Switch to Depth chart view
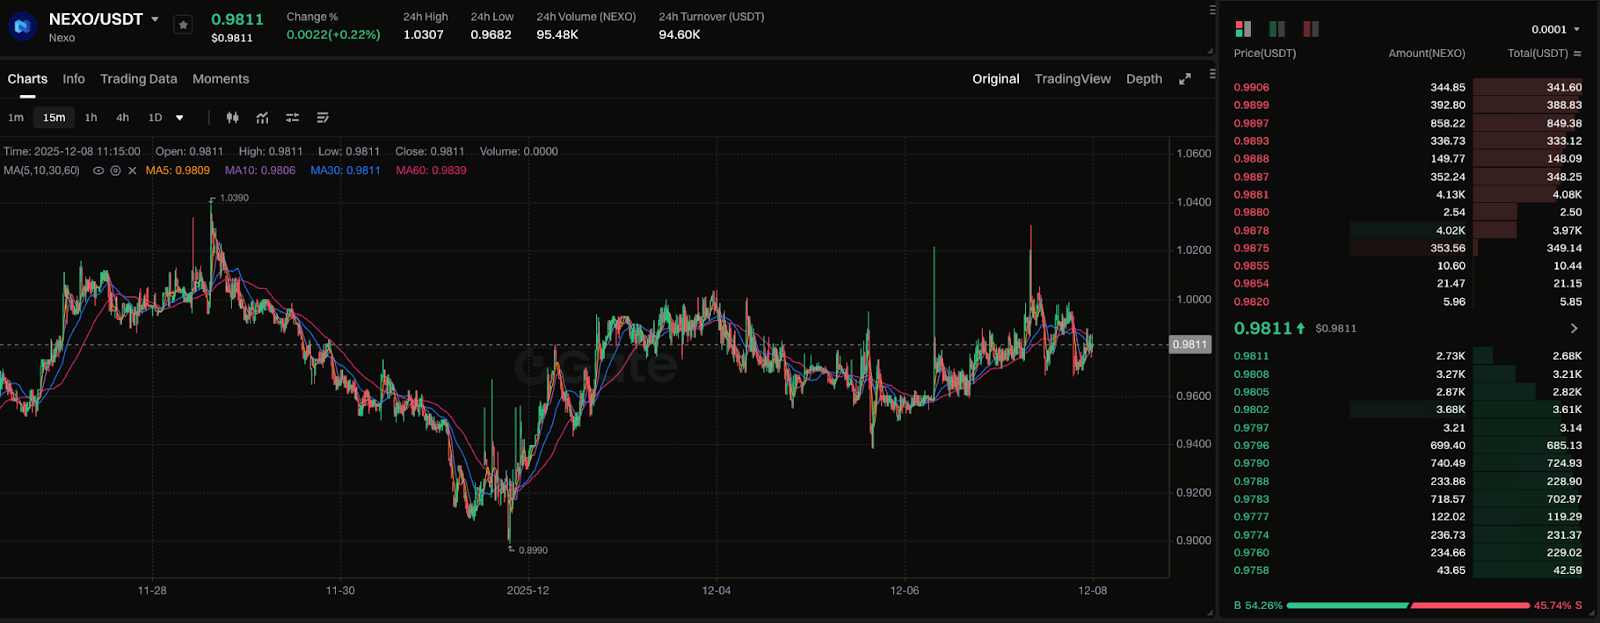Image resolution: width=1600 pixels, height=623 pixels. tap(1144, 79)
